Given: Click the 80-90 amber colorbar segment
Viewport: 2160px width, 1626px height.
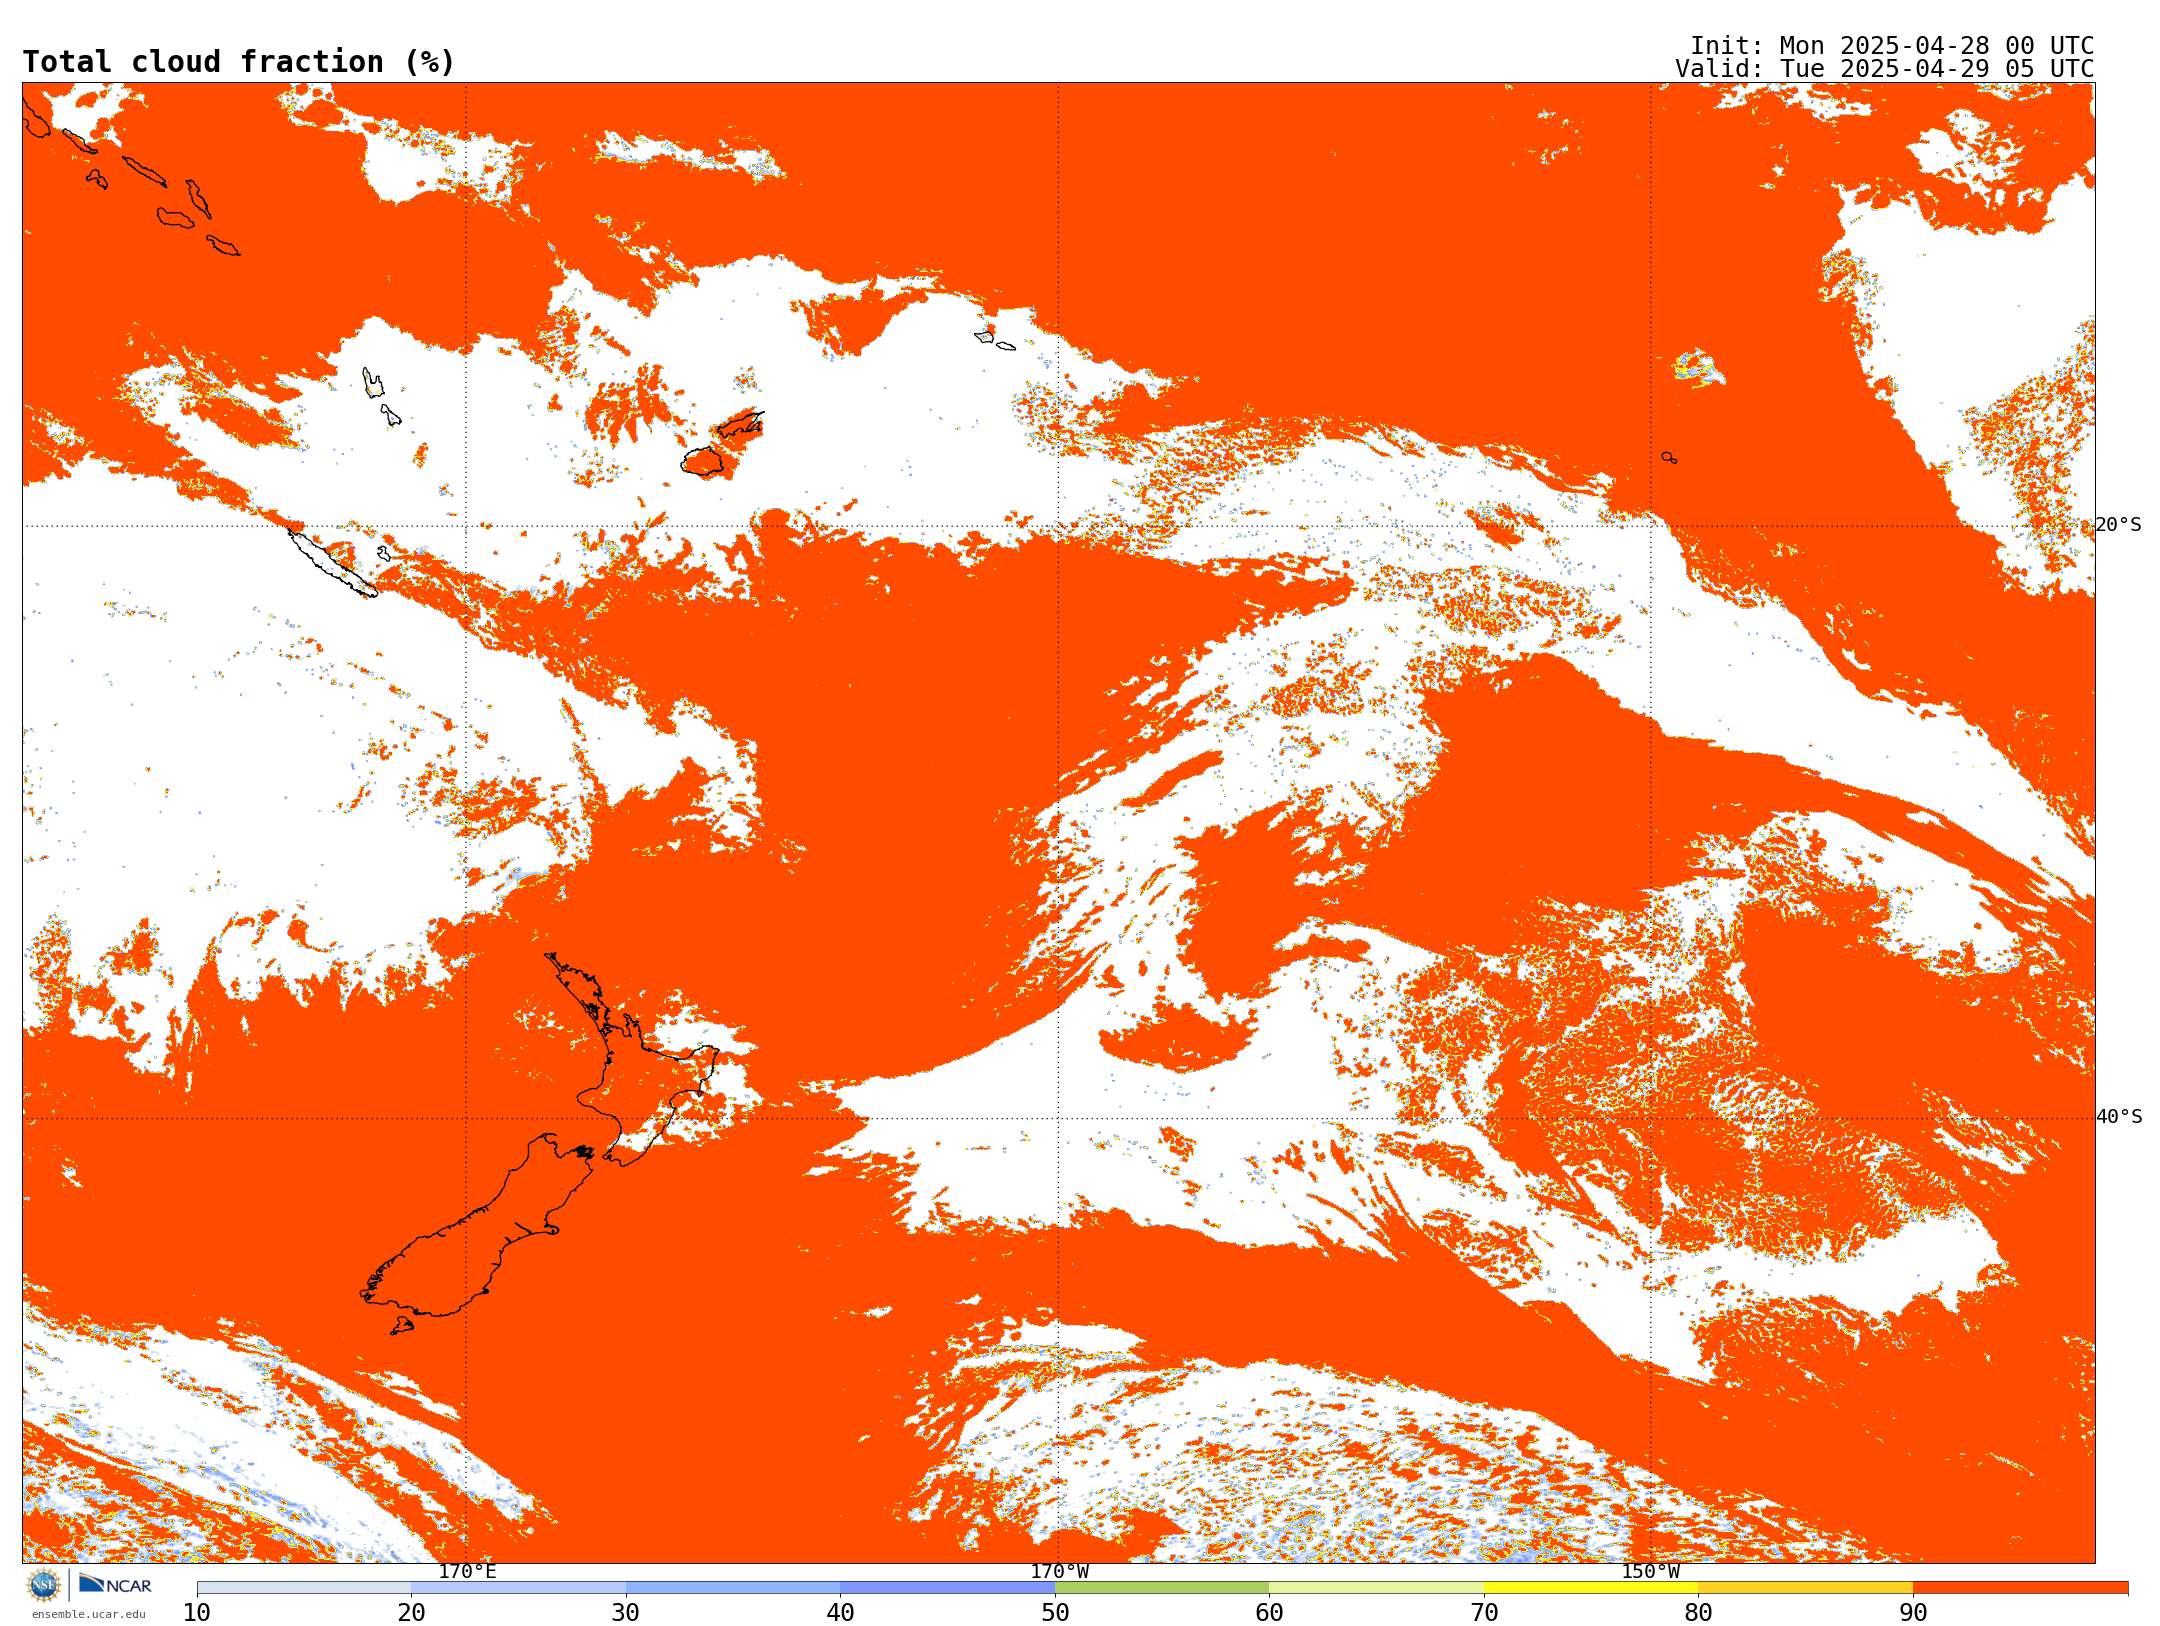Looking at the screenshot, I should (1806, 1588).
